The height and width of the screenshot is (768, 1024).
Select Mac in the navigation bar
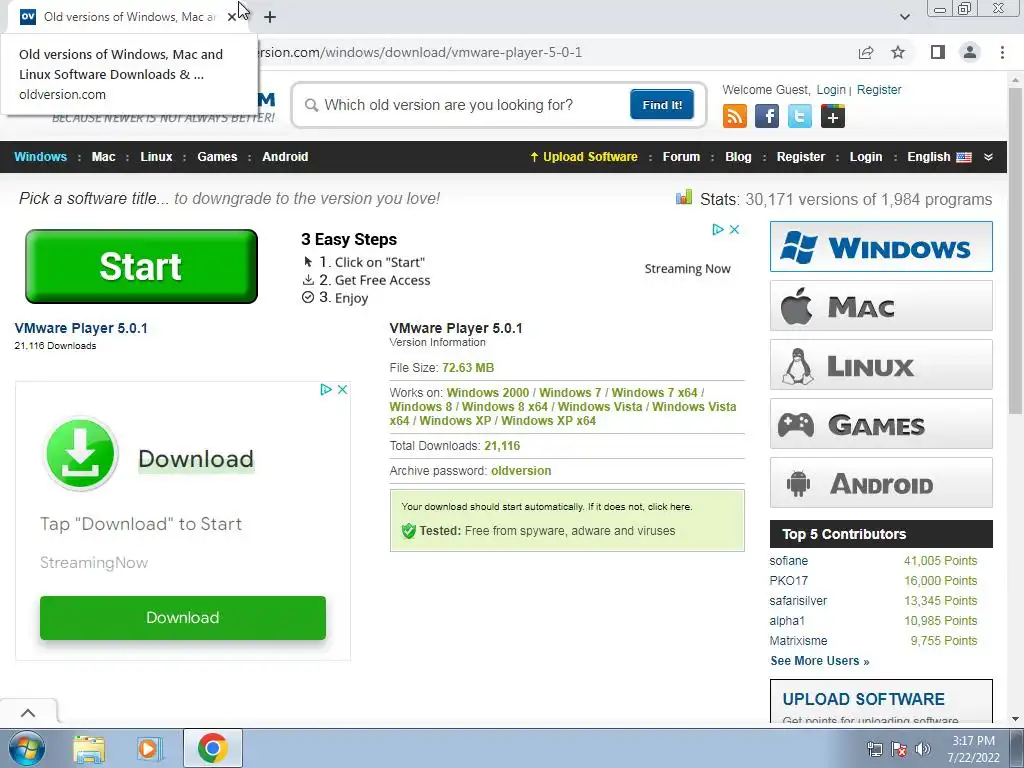click(103, 157)
